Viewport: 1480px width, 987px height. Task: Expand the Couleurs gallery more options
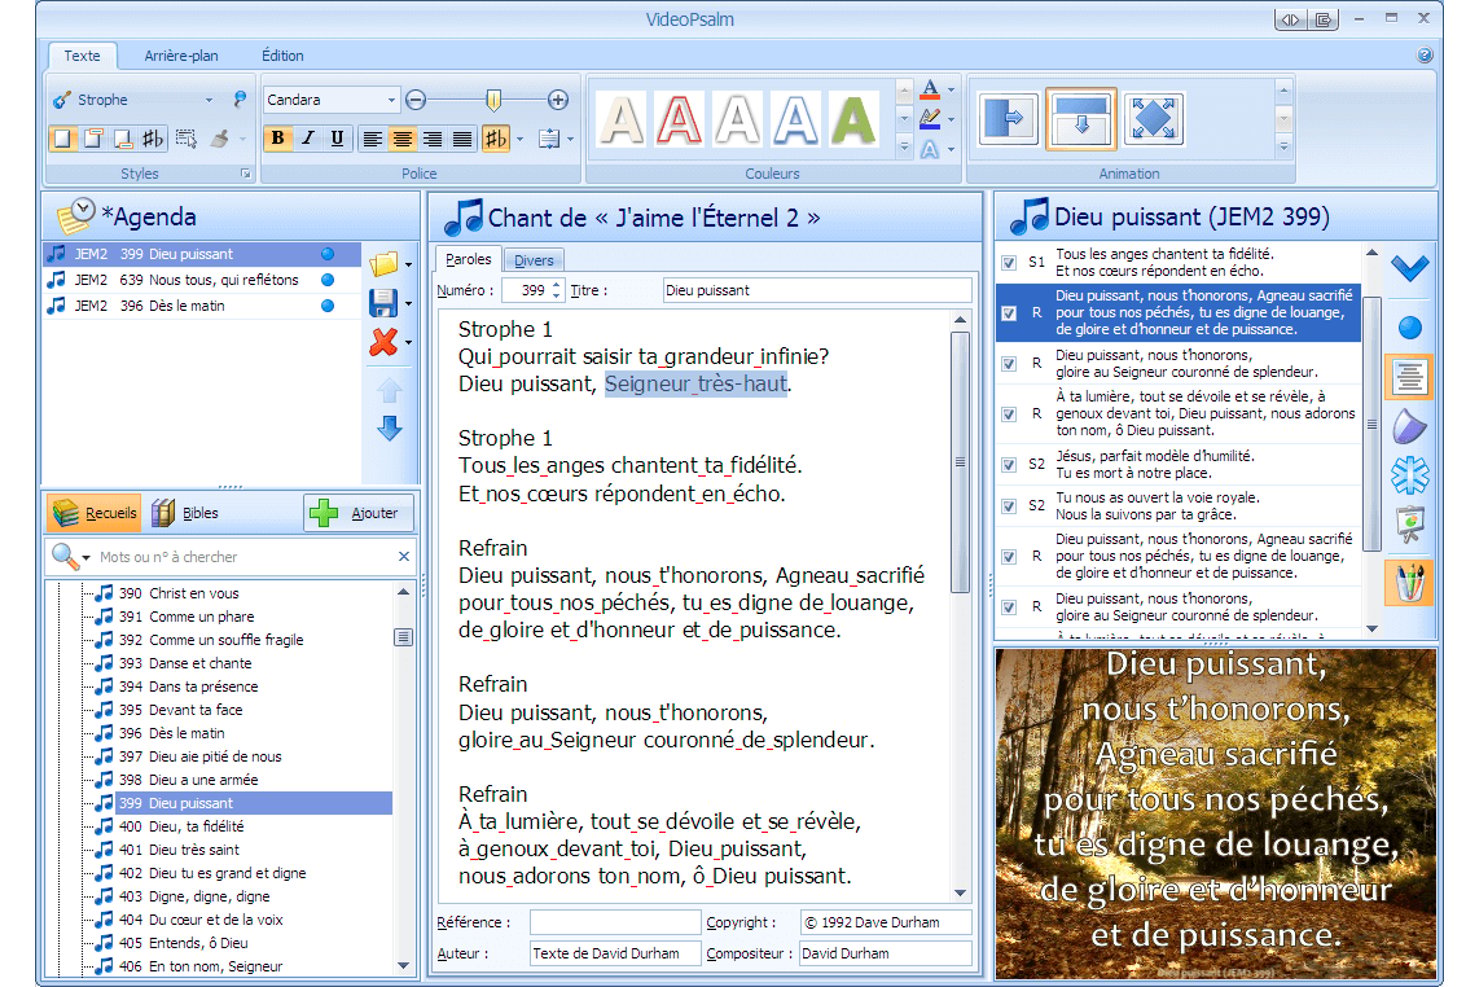(904, 148)
